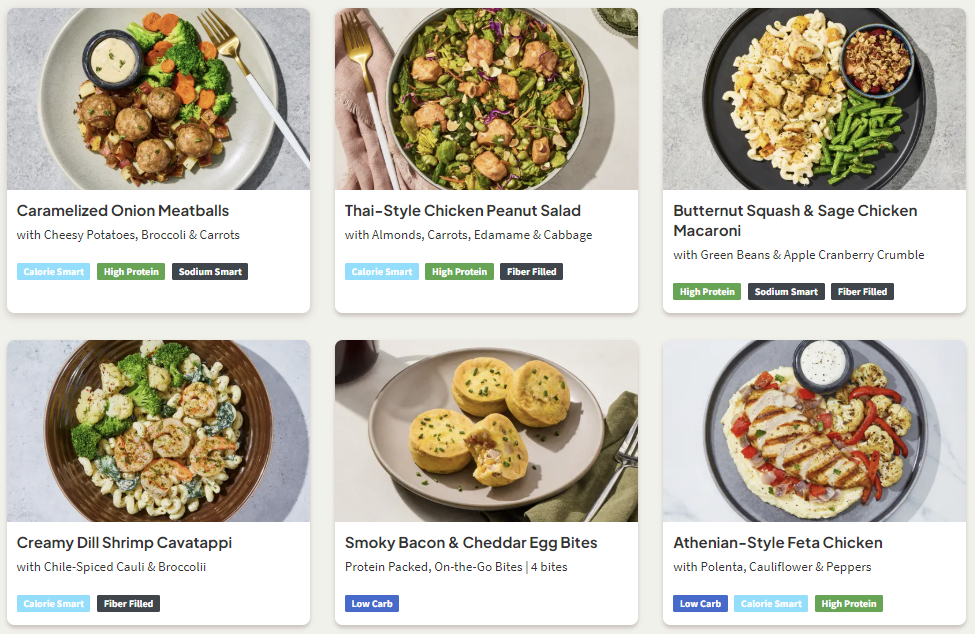Click Calorie Smart tag on Shrimp Cavatappi card
Screen dimensions: 975x634
click(x=54, y=604)
